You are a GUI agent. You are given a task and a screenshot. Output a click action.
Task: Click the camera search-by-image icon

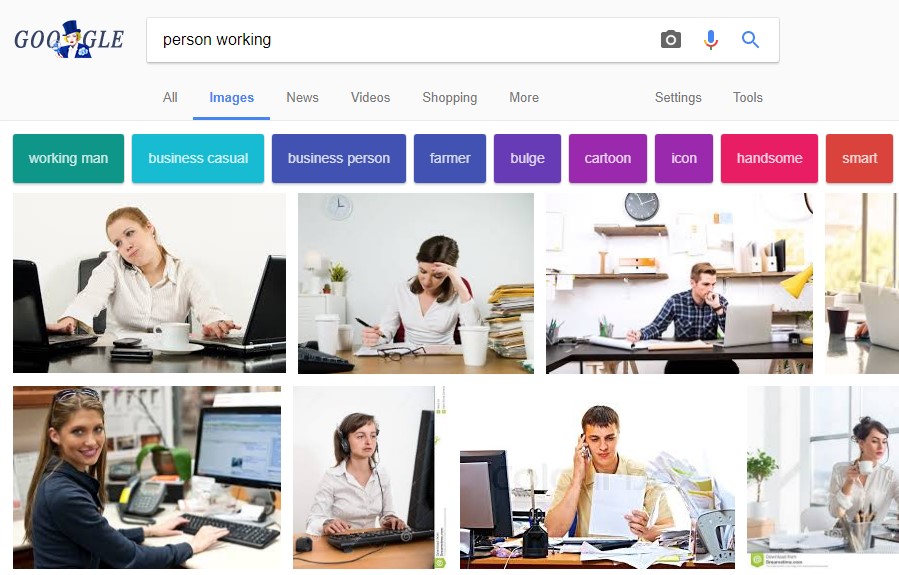click(671, 40)
